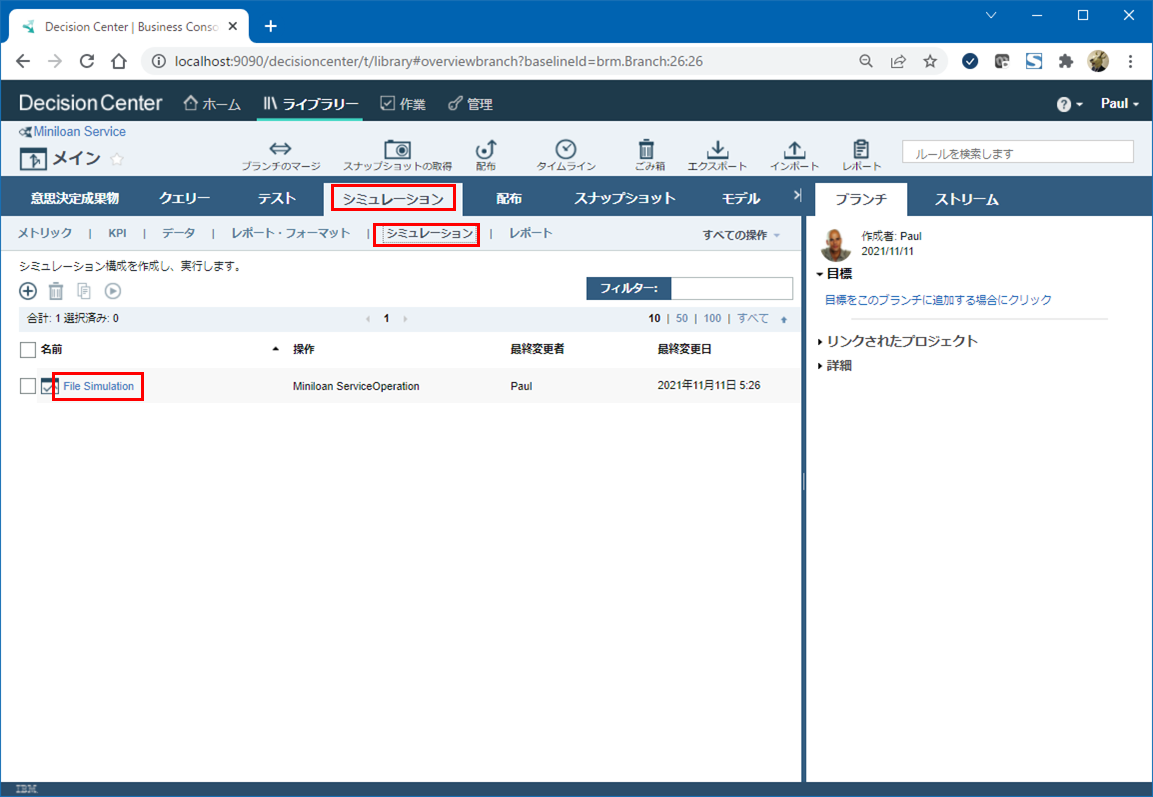The width and height of the screenshot is (1153, 797).
Task: Click the star favorite icon beside メイン
Action: tap(117, 158)
